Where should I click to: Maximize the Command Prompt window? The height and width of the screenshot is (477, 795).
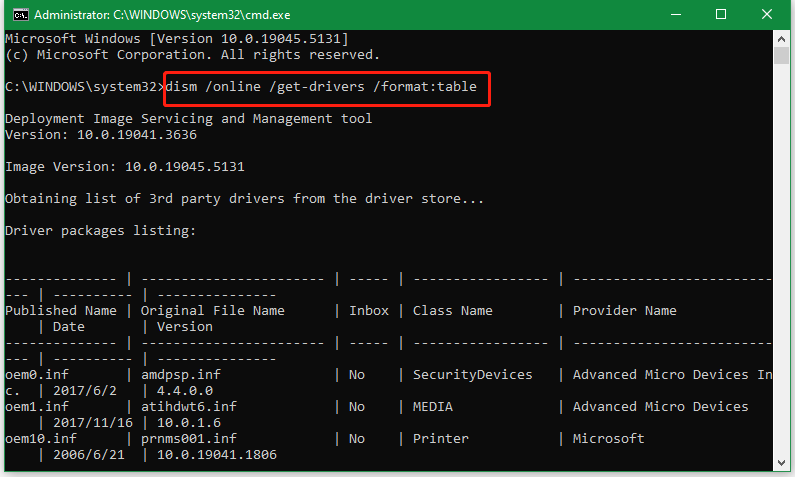point(720,14)
